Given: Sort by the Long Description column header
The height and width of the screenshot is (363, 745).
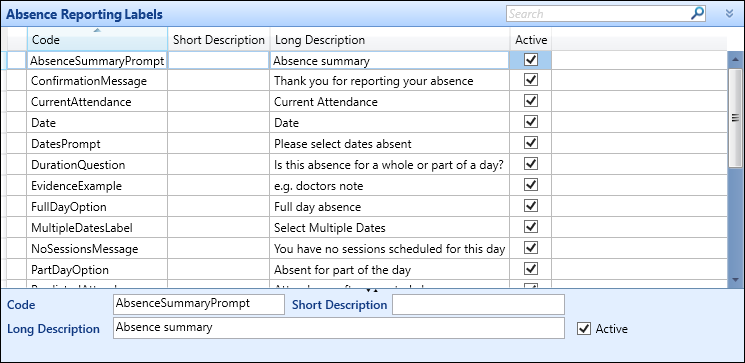Looking at the screenshot, I should click(390, 39).
